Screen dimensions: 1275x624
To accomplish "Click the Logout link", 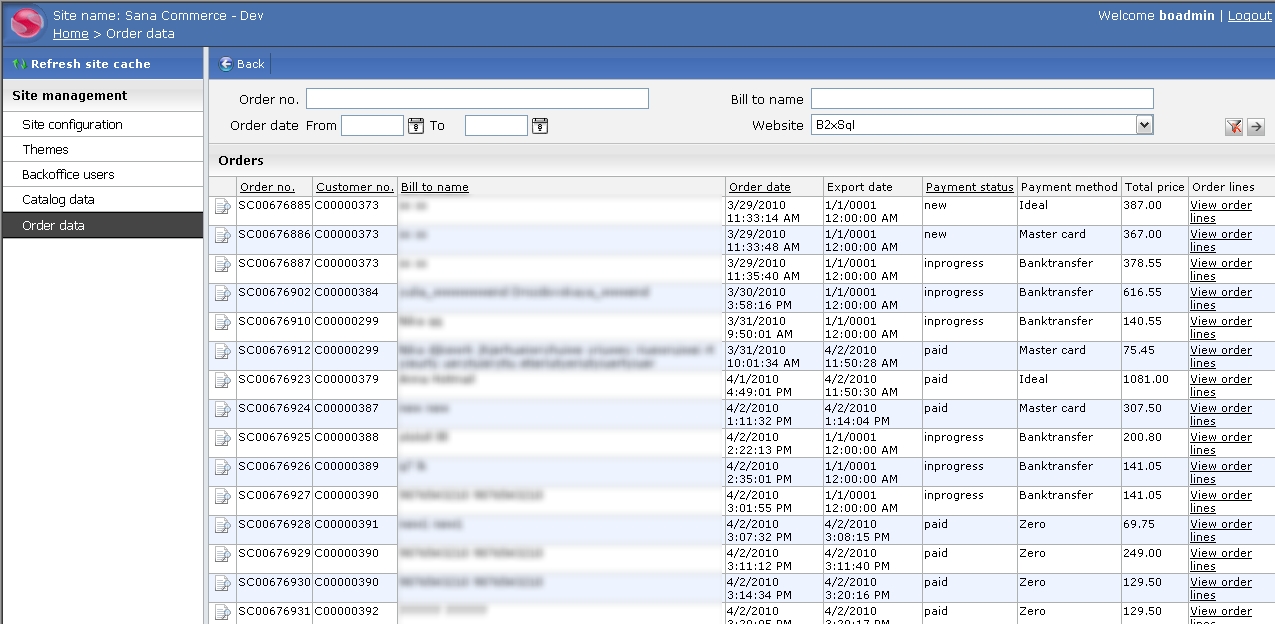I will click(x=1249, y=16).
